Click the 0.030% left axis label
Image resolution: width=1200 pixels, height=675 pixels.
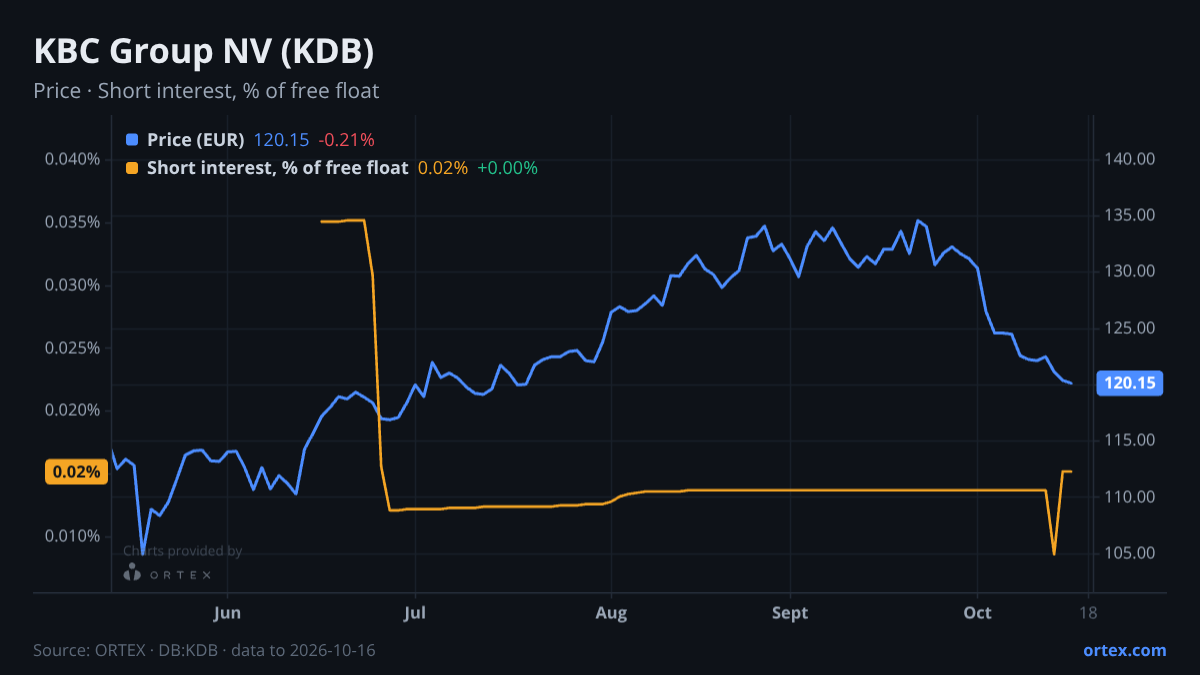[x=72, y=285]
